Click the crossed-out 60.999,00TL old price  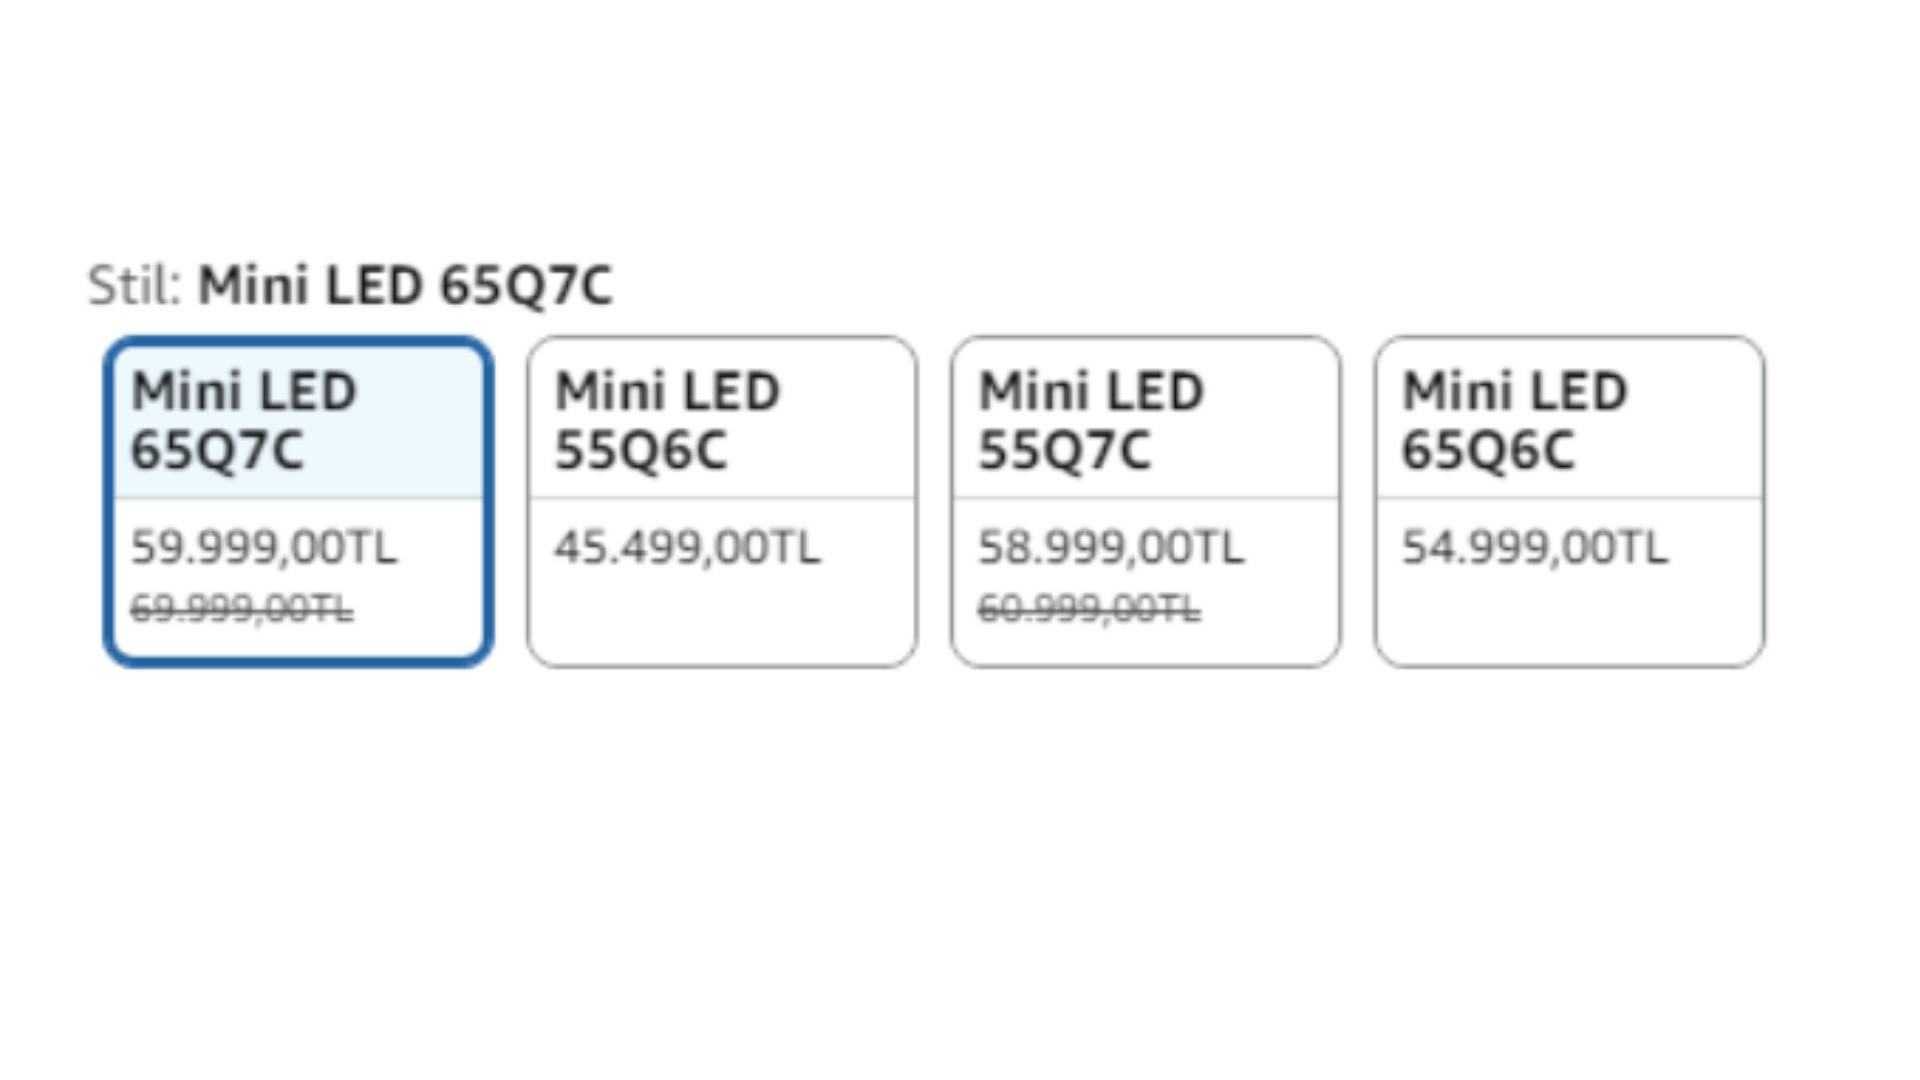tap(1088, 608)
